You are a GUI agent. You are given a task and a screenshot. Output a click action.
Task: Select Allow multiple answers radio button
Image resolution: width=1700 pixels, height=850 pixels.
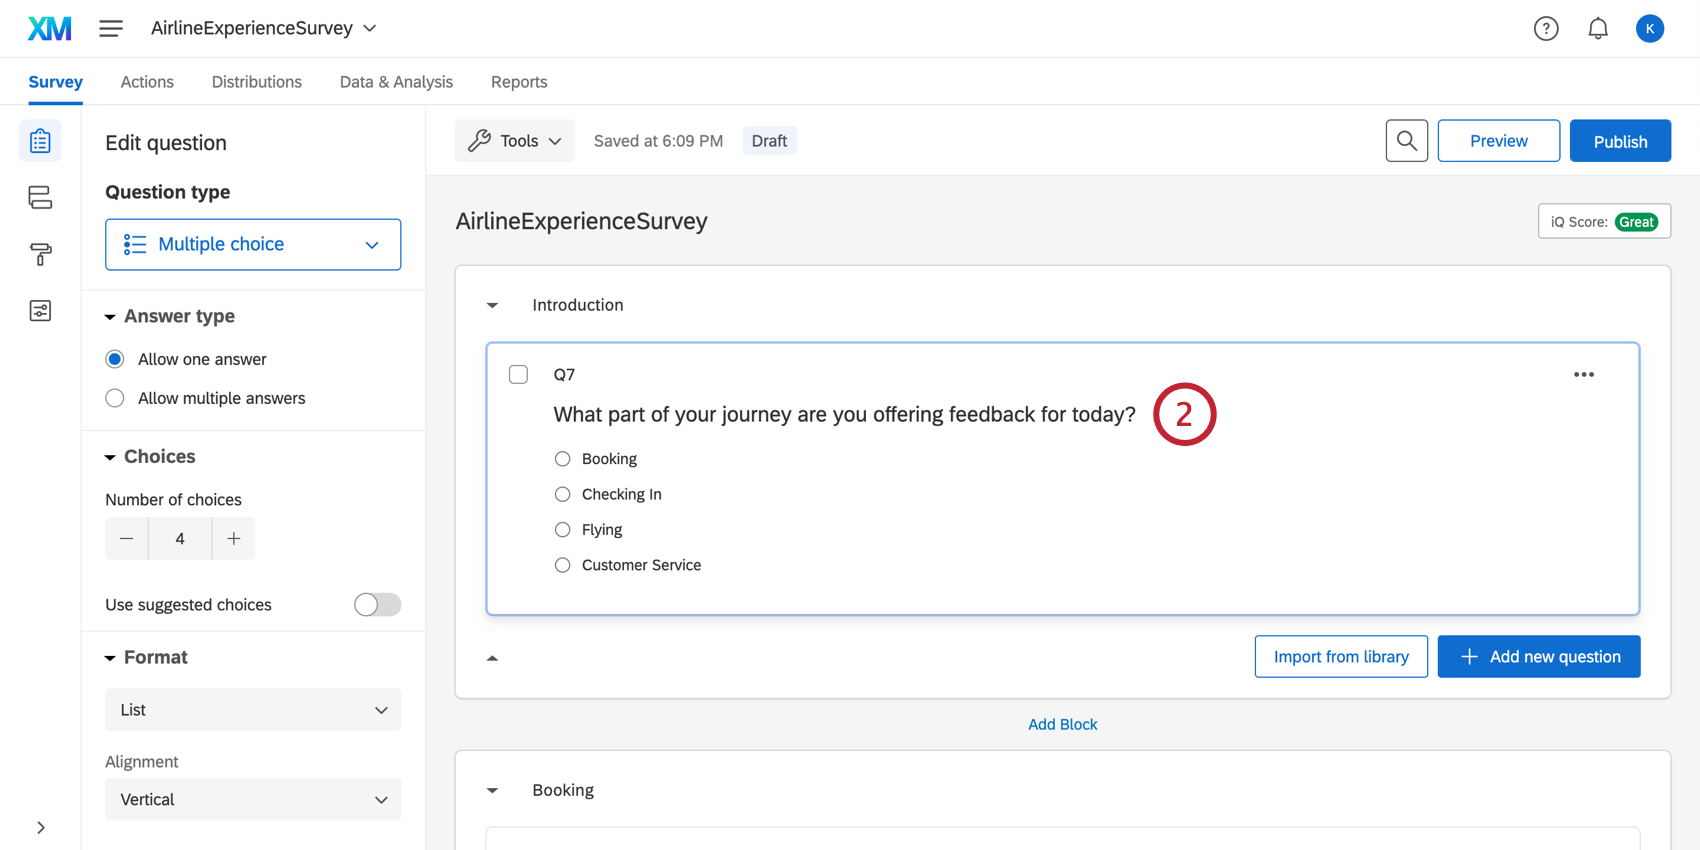pos(115,398)
